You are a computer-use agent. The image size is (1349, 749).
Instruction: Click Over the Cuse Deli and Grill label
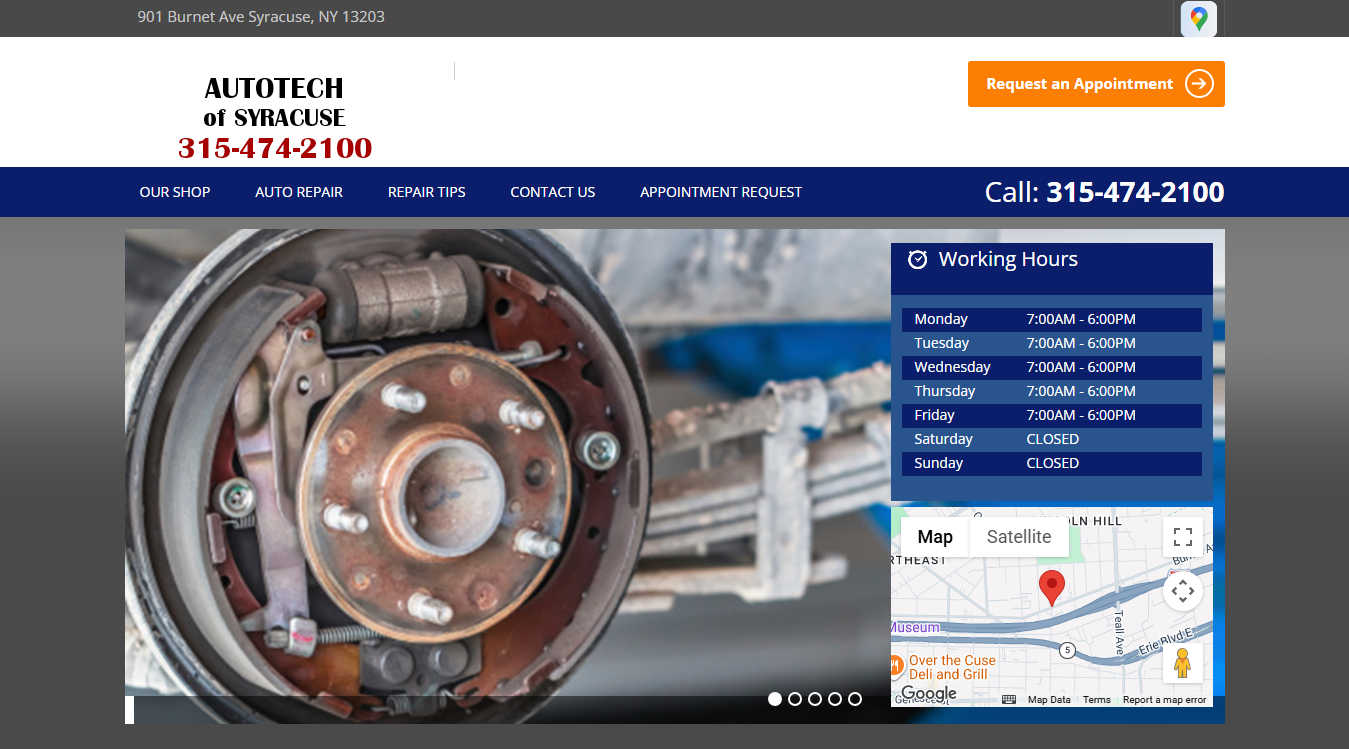click(x=952, y=667)
